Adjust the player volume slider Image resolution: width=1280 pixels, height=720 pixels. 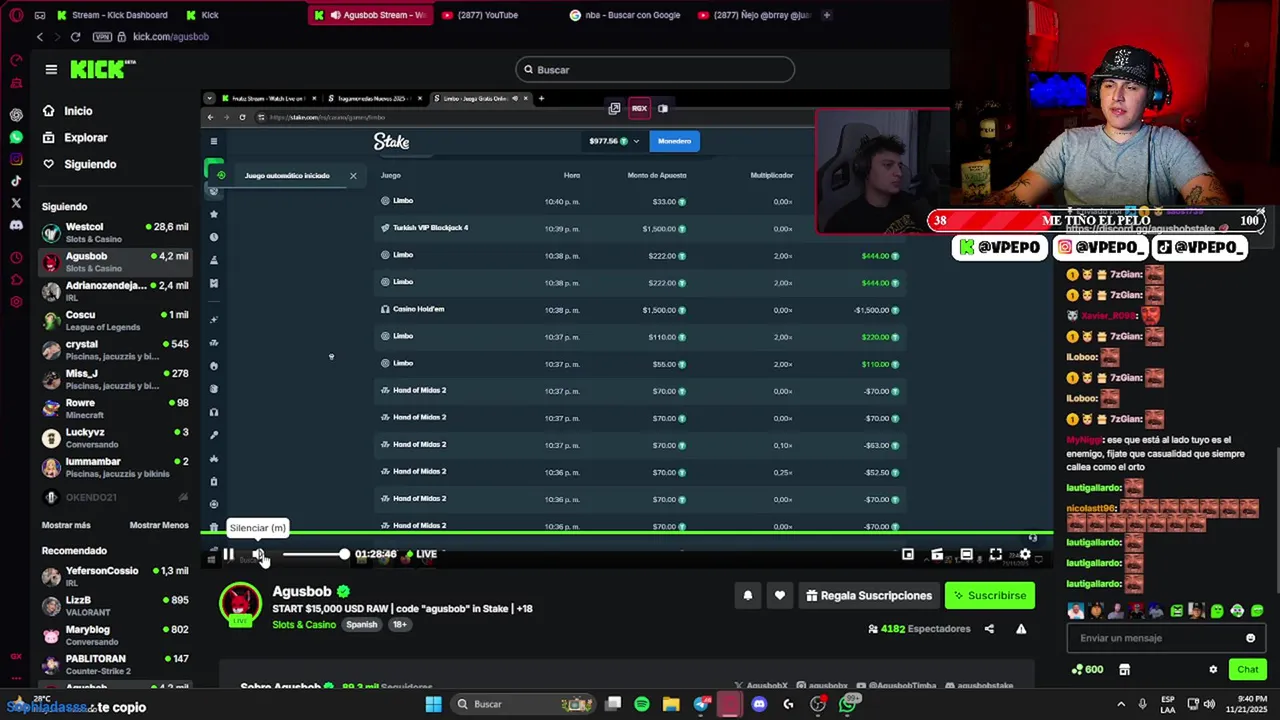(315, 554)
